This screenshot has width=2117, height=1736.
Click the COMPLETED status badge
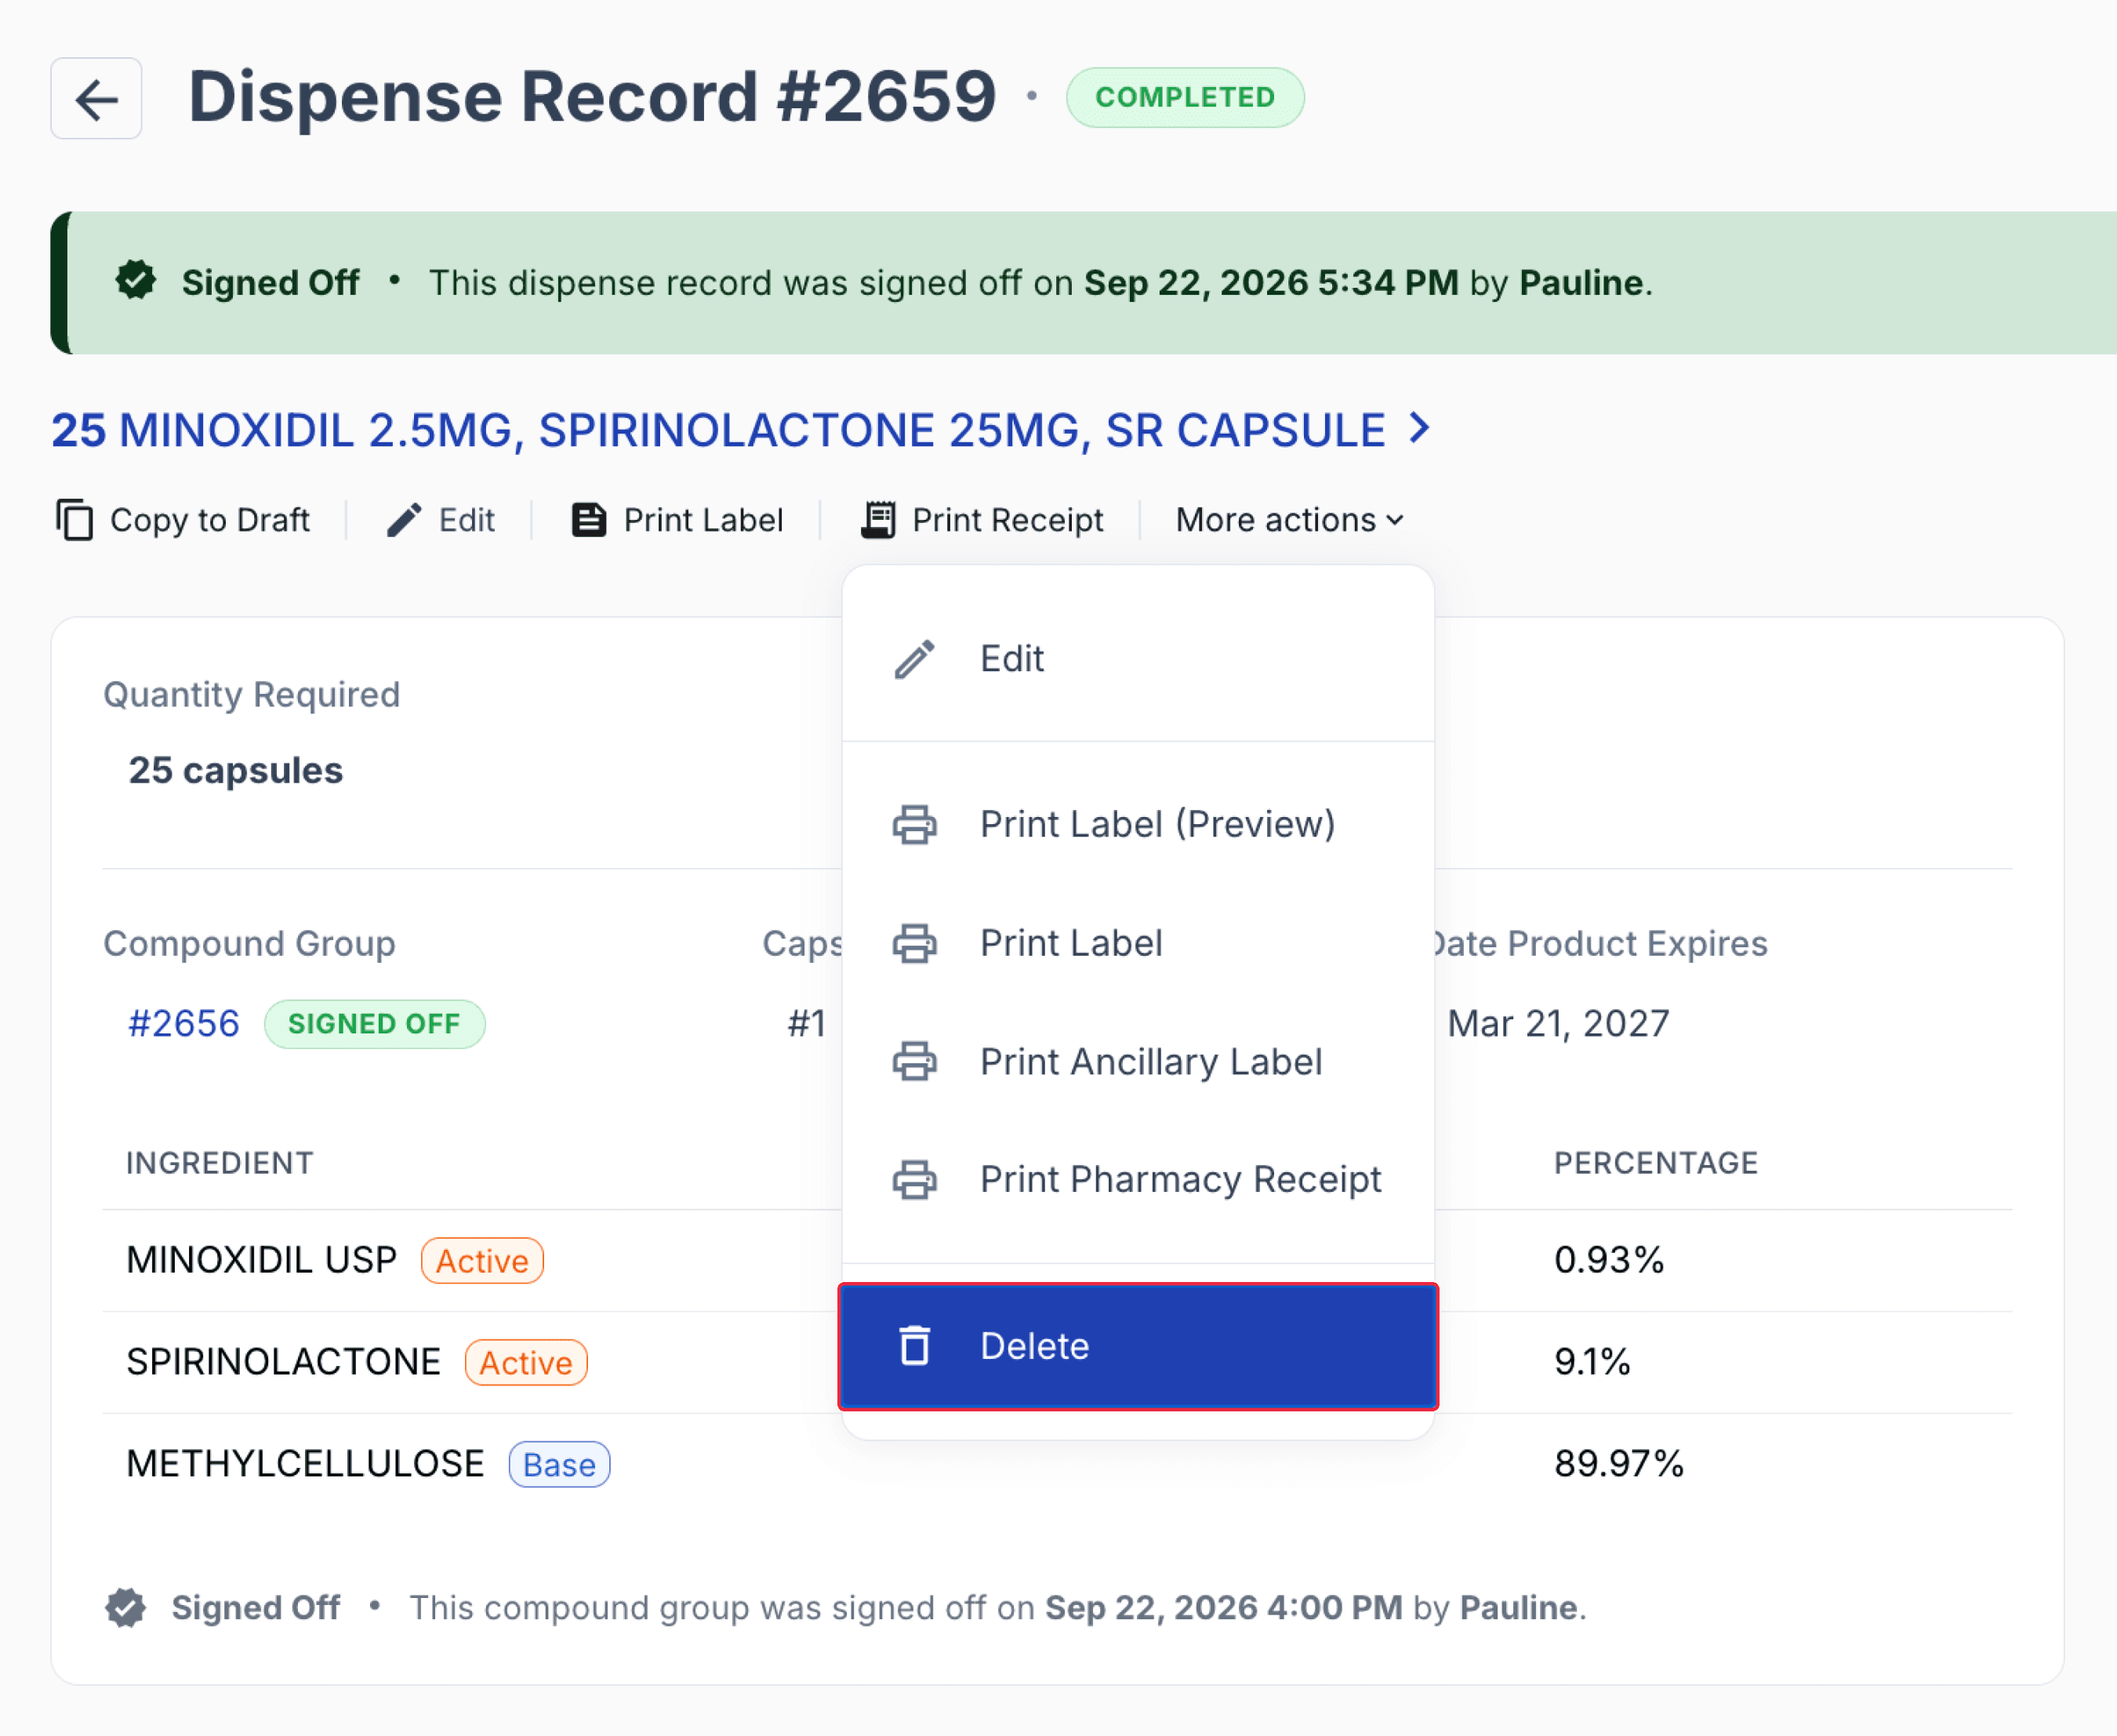click(x=1185, y=97)
